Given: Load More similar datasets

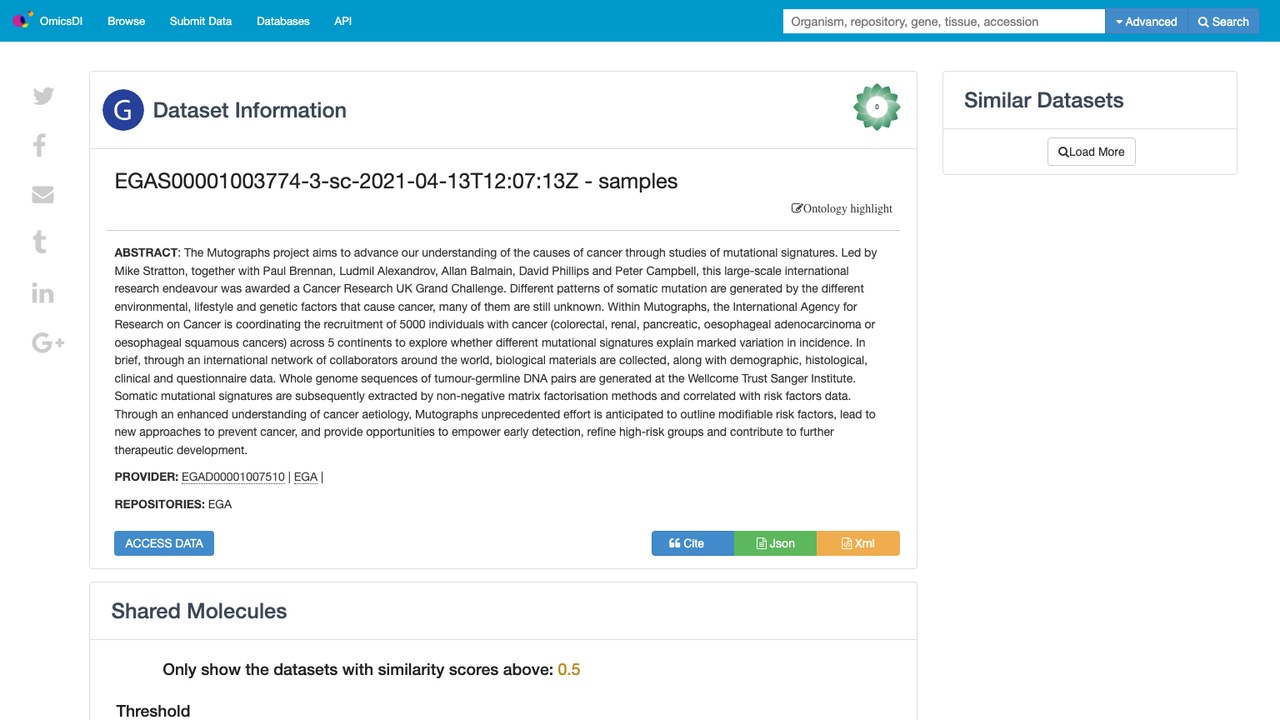Looking at the screenshot, I should 1091,152.
